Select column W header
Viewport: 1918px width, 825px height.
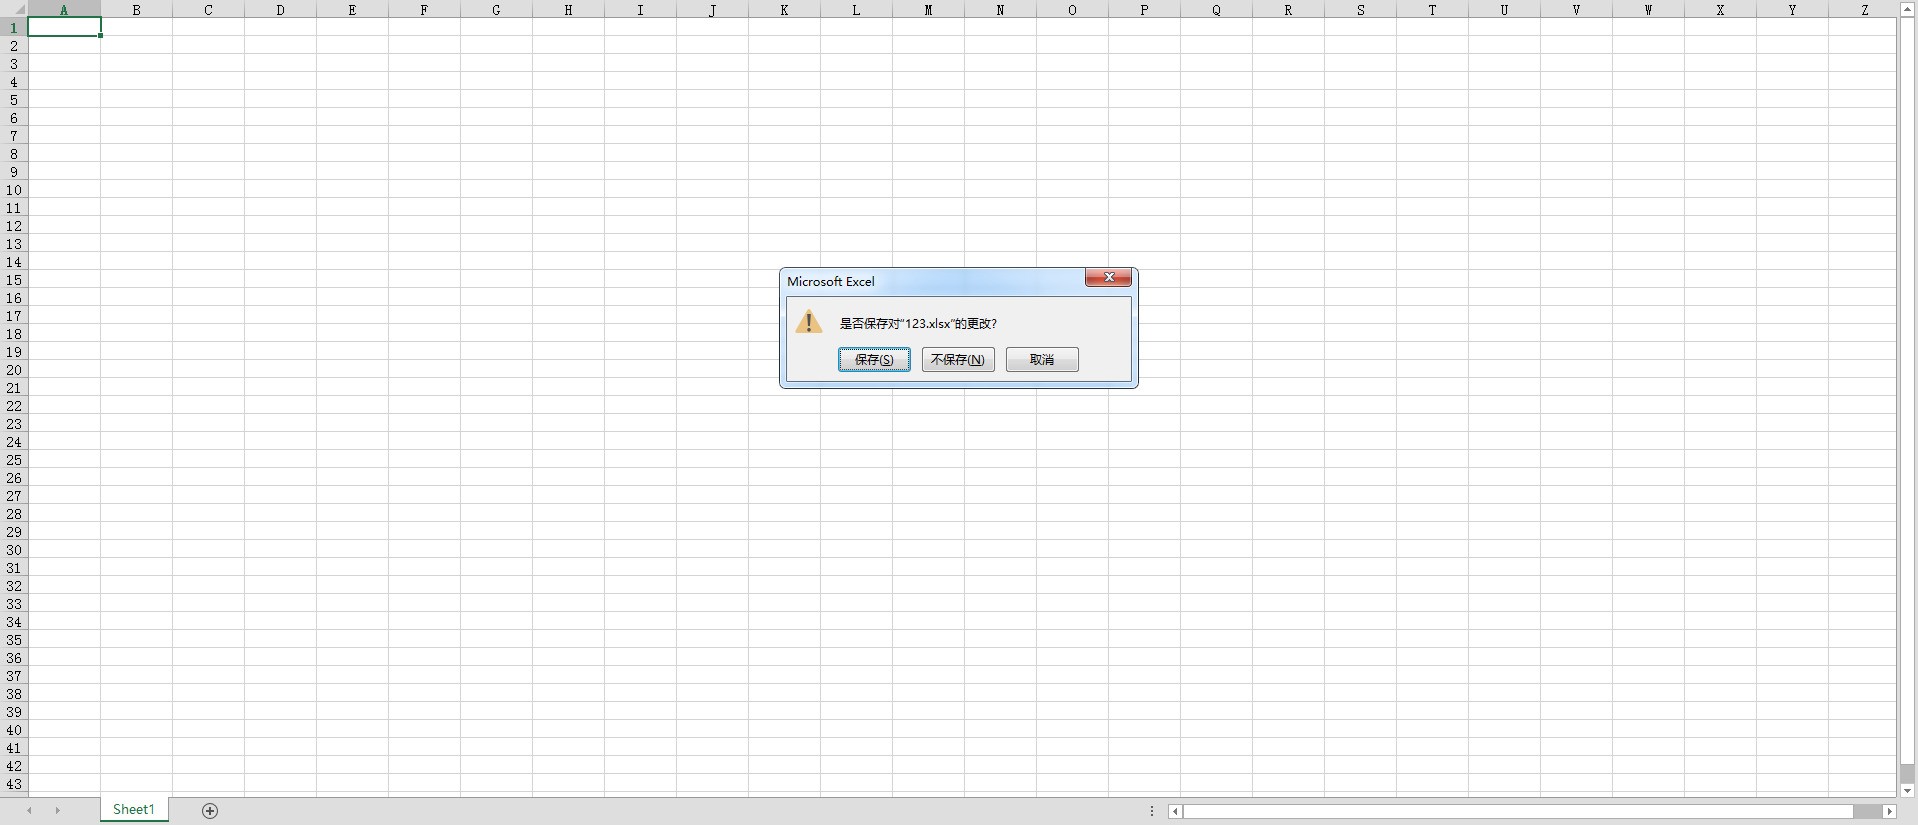(1648, 10)
